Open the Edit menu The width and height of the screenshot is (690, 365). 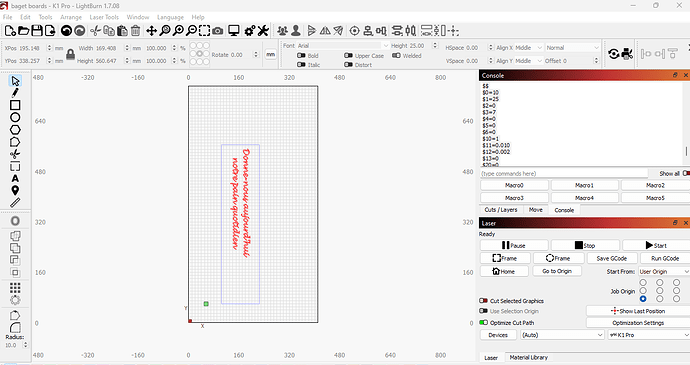pyautogui.click(x=26, y=17)
